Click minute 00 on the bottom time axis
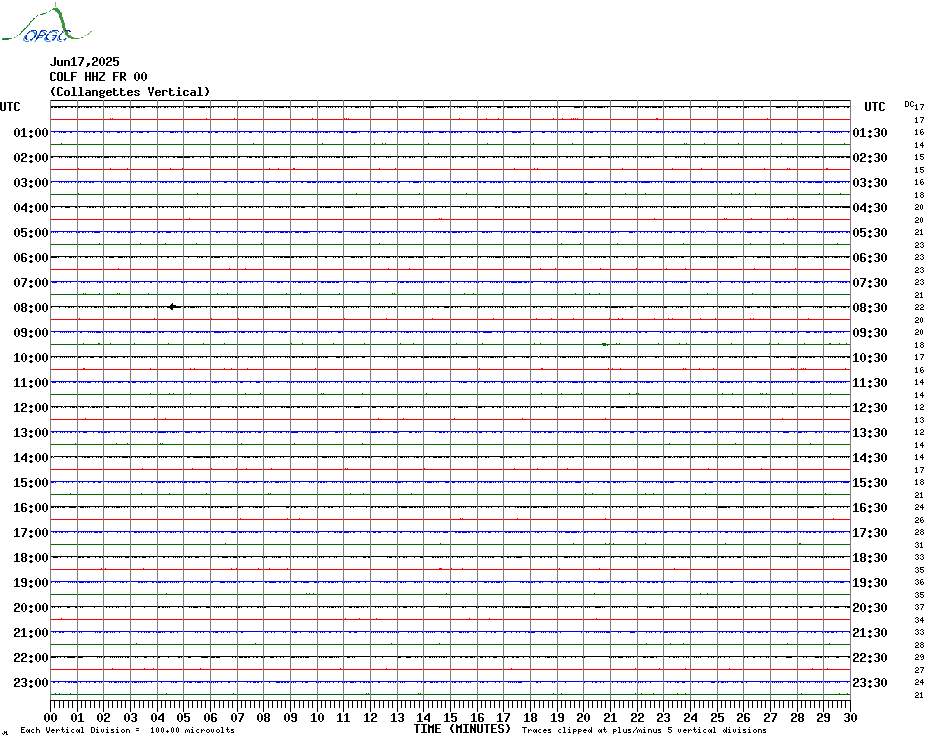The width and height of the screenshot is (930, 744). 52,717
